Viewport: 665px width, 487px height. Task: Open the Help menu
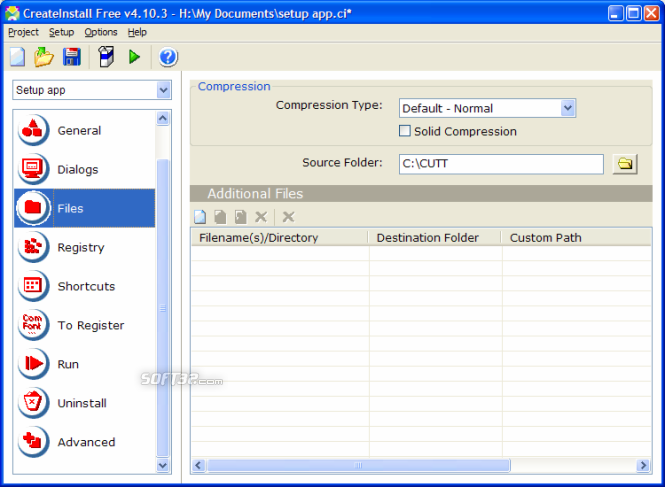point(137,32)
